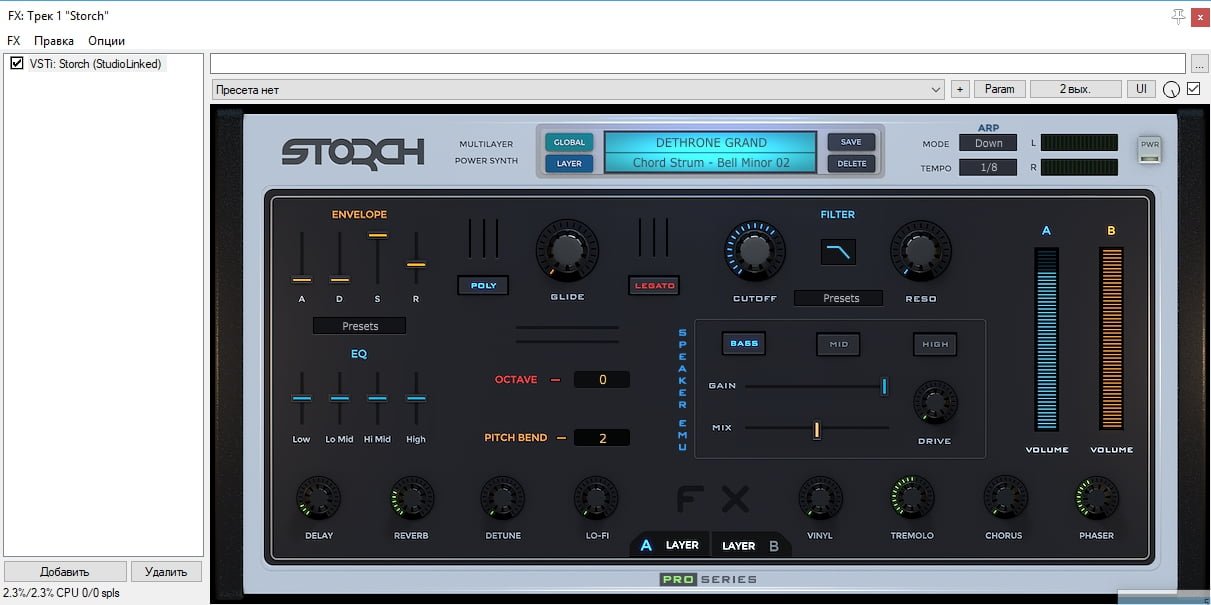Open the Filter Presets dropdown
The image size is (1211, 605).
pyautogui.click(x=839, y=298)
